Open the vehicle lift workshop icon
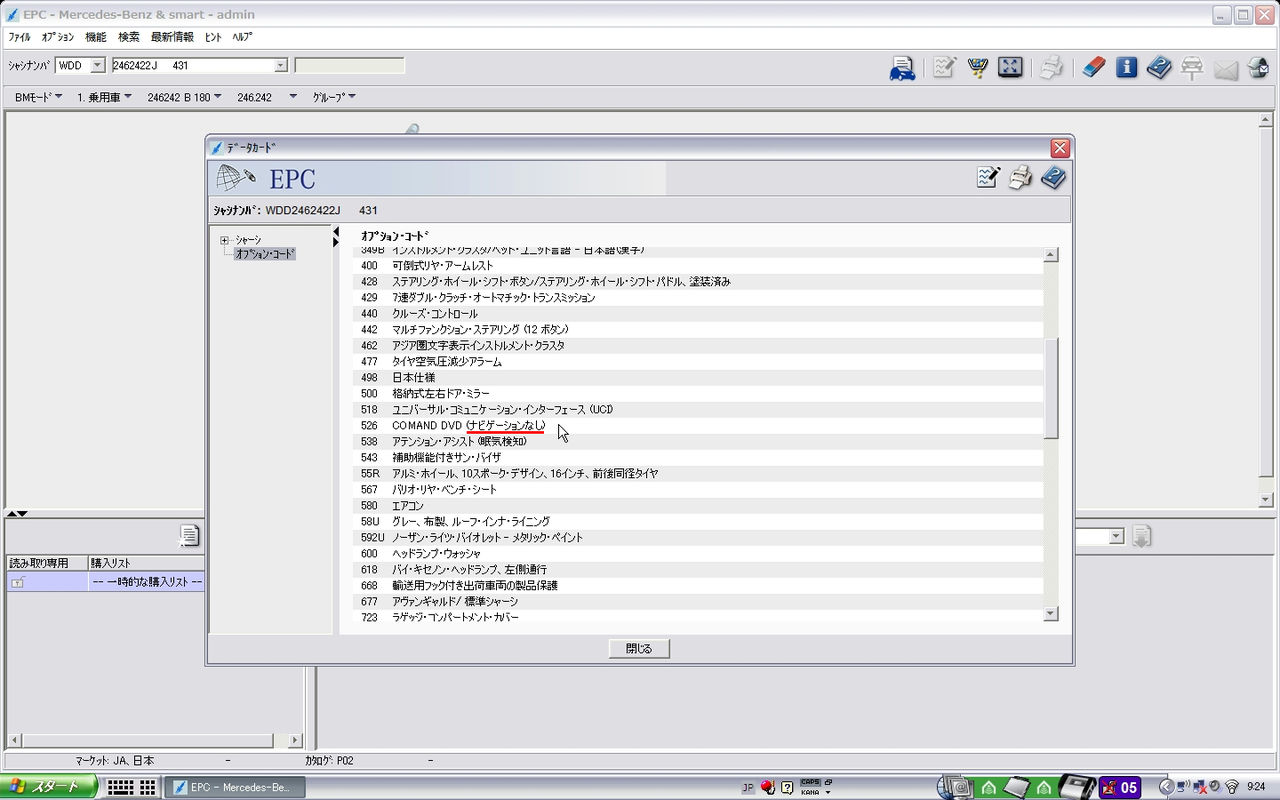 pyautogui.click(x=1192, y=66)
